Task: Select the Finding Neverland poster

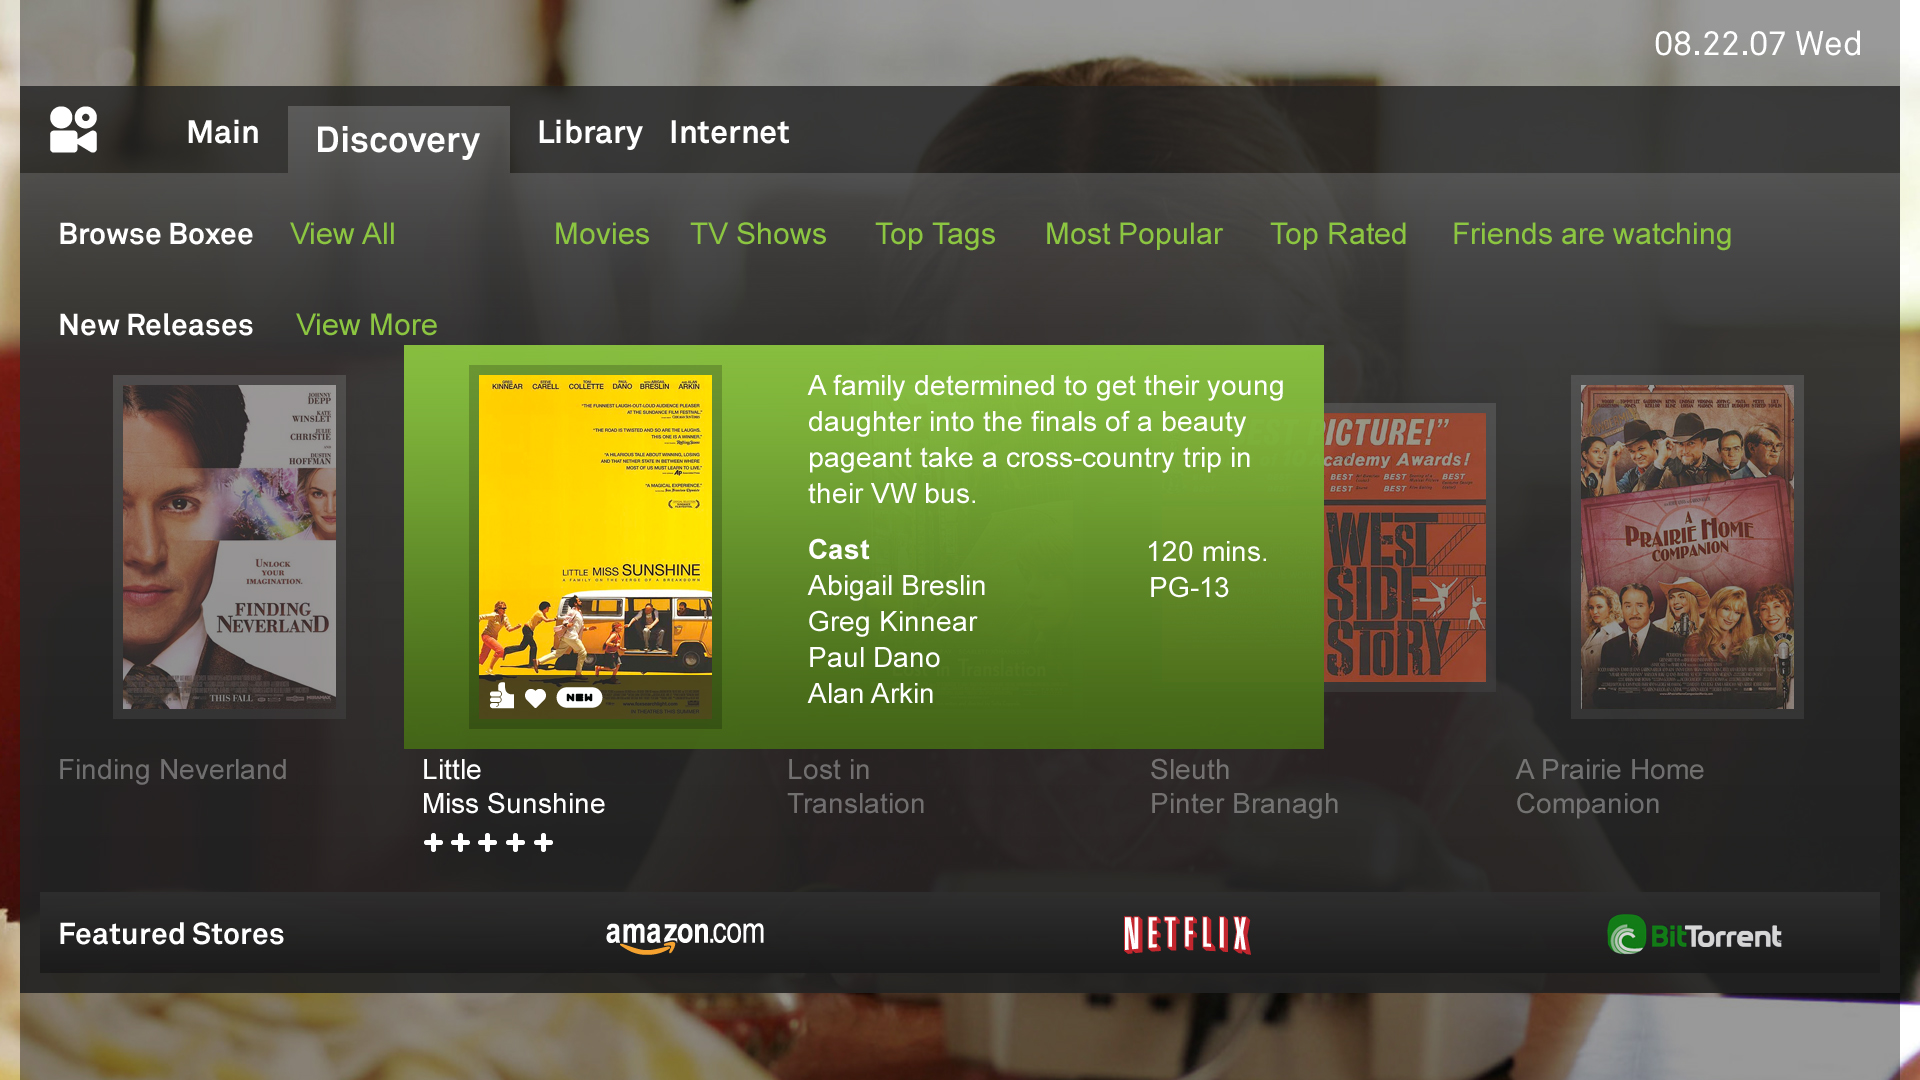Action: pos(229,547)
